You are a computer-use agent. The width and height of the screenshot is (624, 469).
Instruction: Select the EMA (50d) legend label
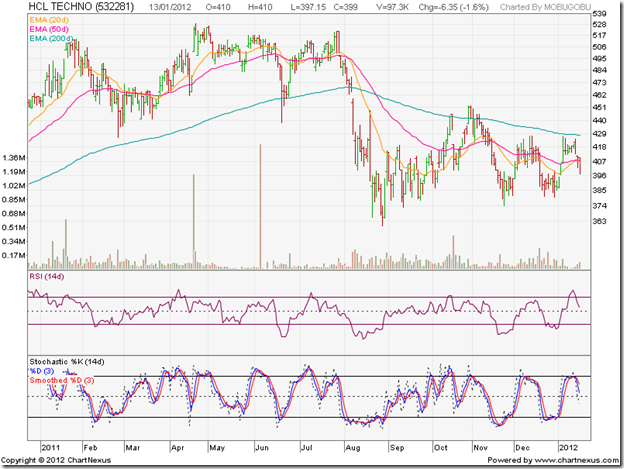49,29
